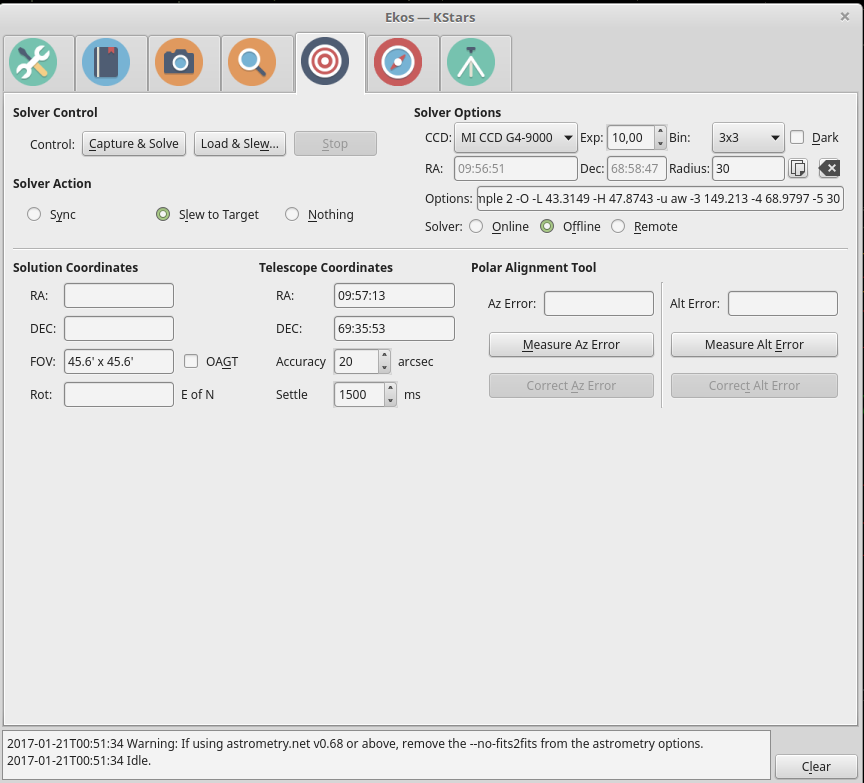
Task: Edit the Radius field
Action: tap(748, 169)
